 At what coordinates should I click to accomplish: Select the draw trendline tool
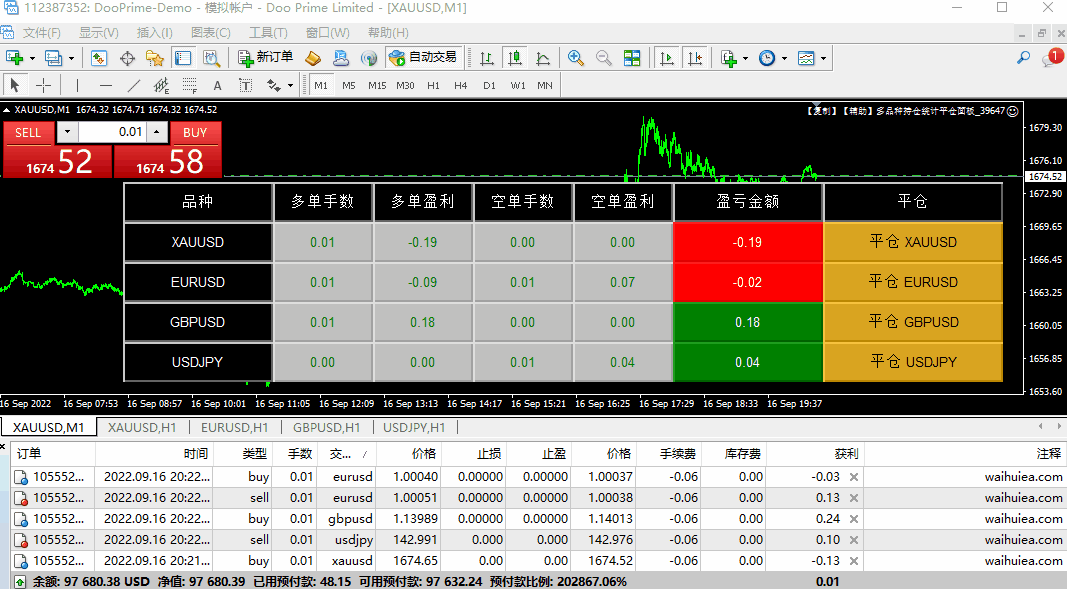pos(133,85)
